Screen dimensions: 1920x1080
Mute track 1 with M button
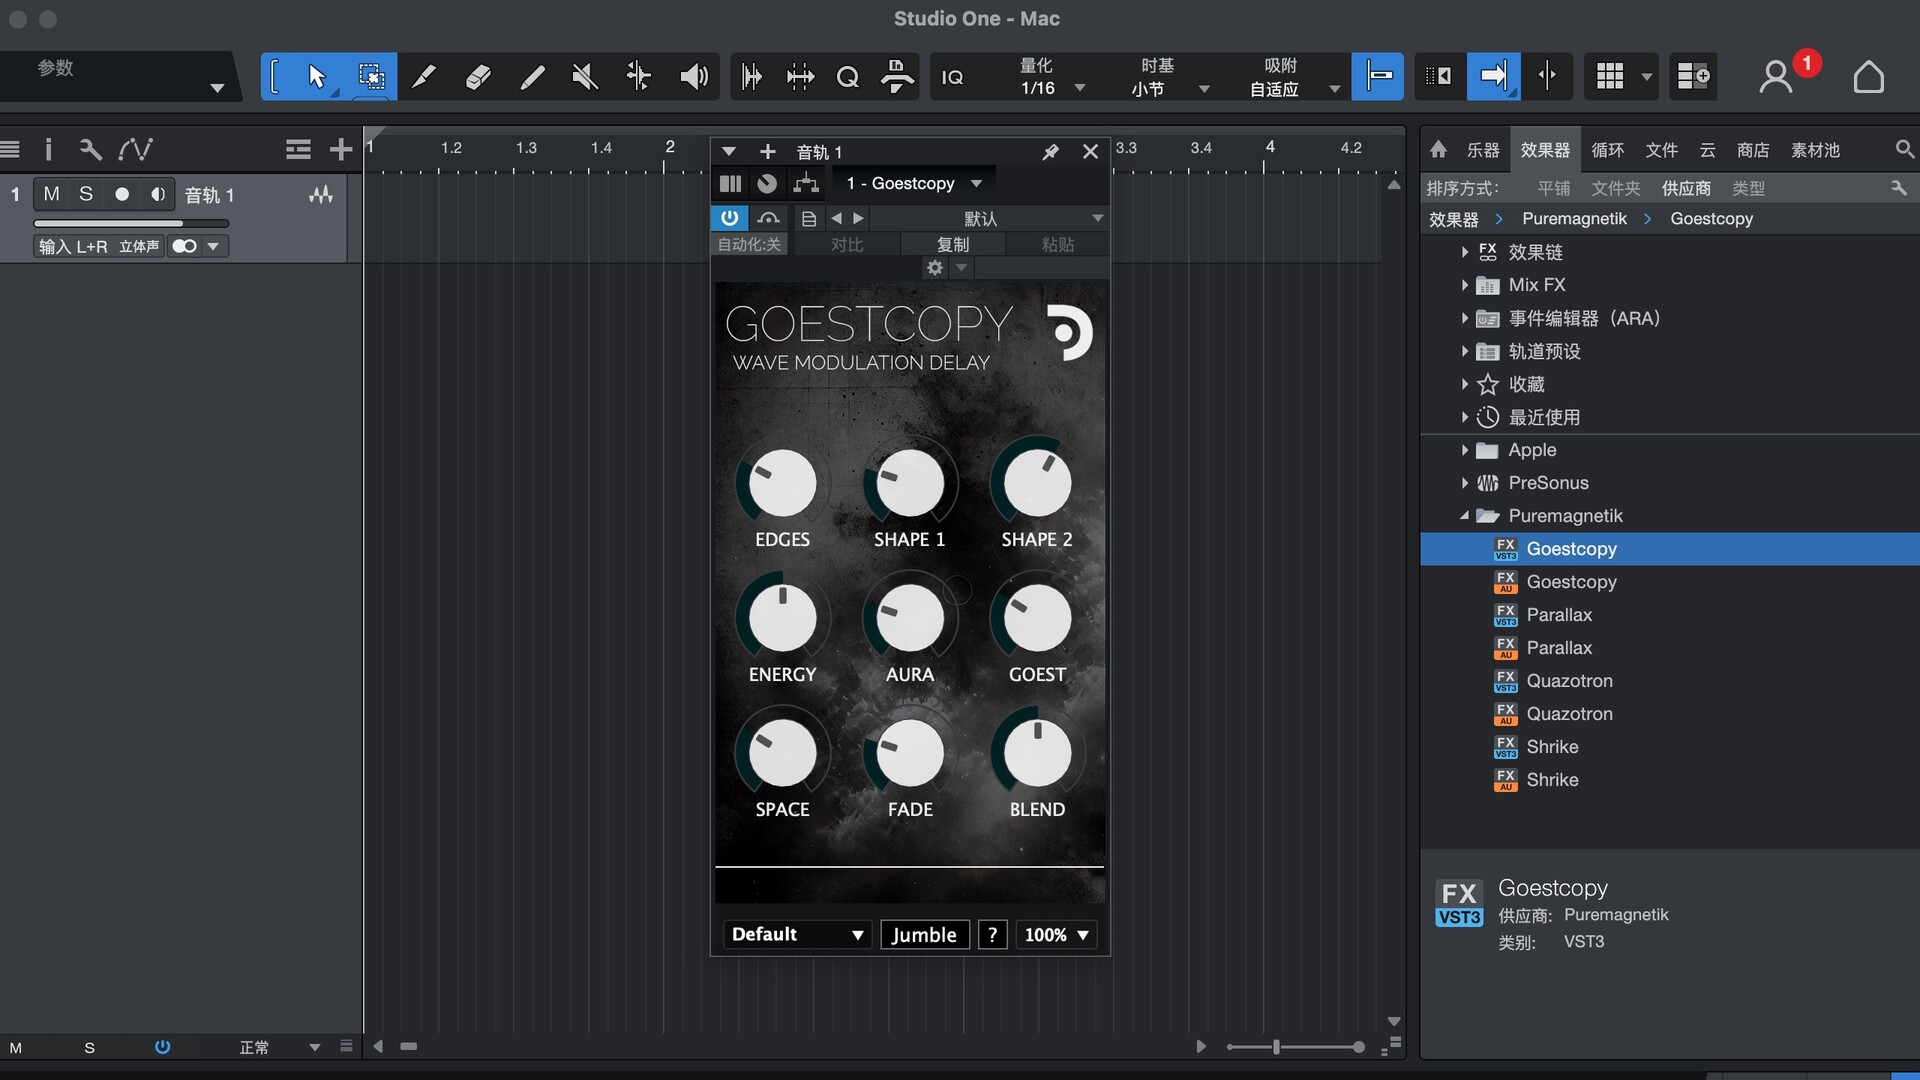click(x=51, y=194)
